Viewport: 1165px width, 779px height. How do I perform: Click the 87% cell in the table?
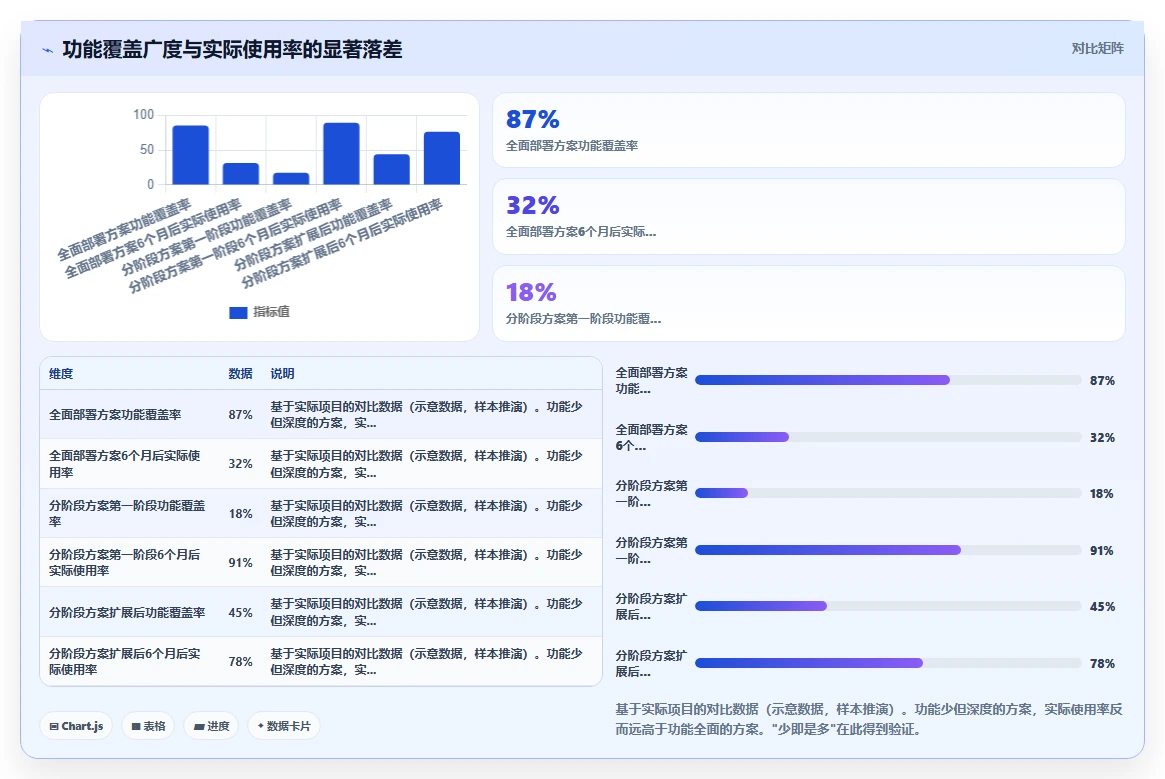tap(240, 415)
